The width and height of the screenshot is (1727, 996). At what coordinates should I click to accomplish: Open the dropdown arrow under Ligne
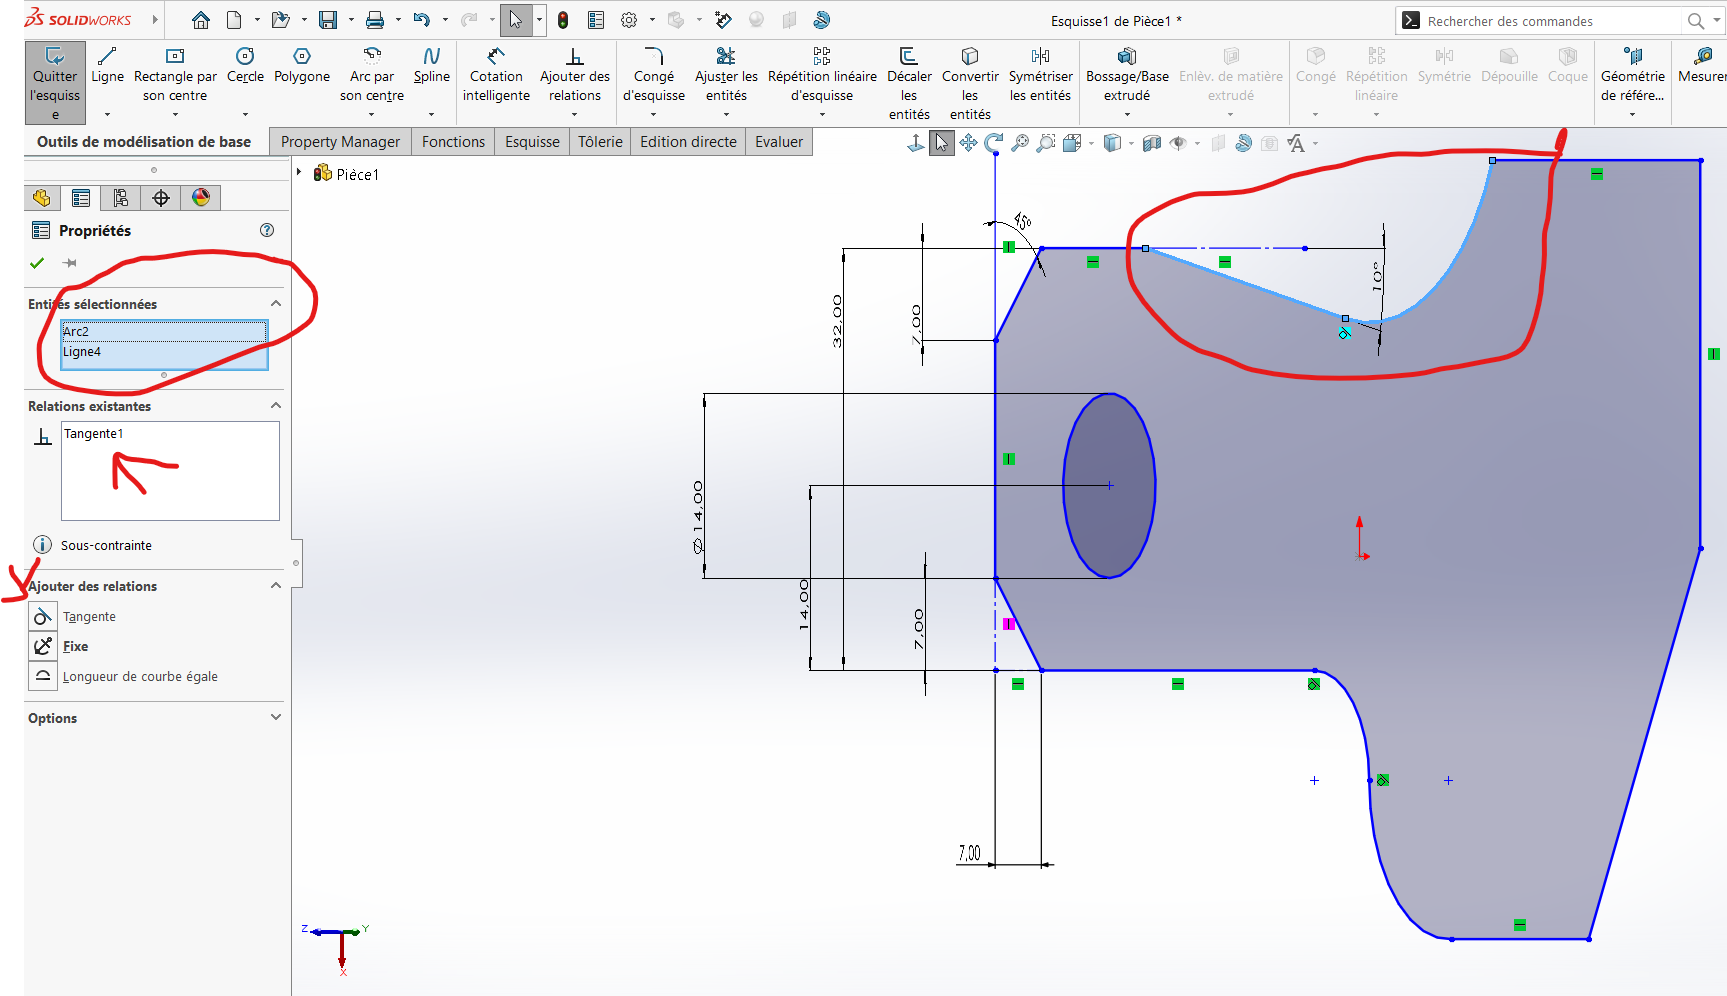coord(107,115)
